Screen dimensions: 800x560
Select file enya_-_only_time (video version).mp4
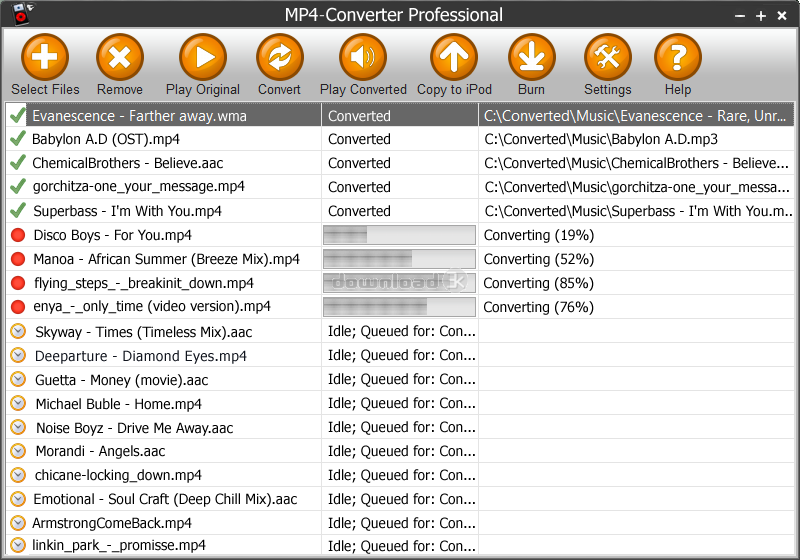(x=152, y=307)
